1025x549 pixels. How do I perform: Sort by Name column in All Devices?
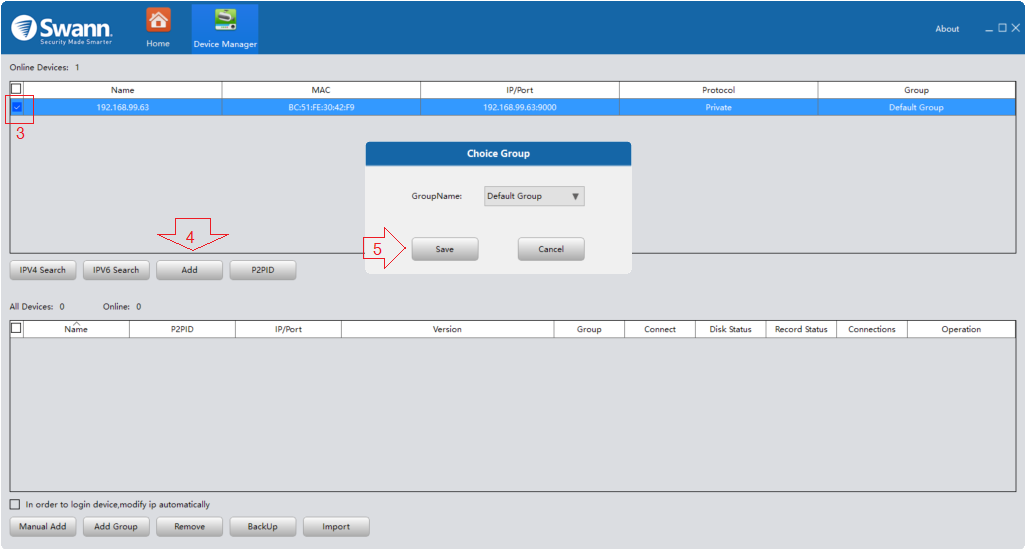point(76,329)
